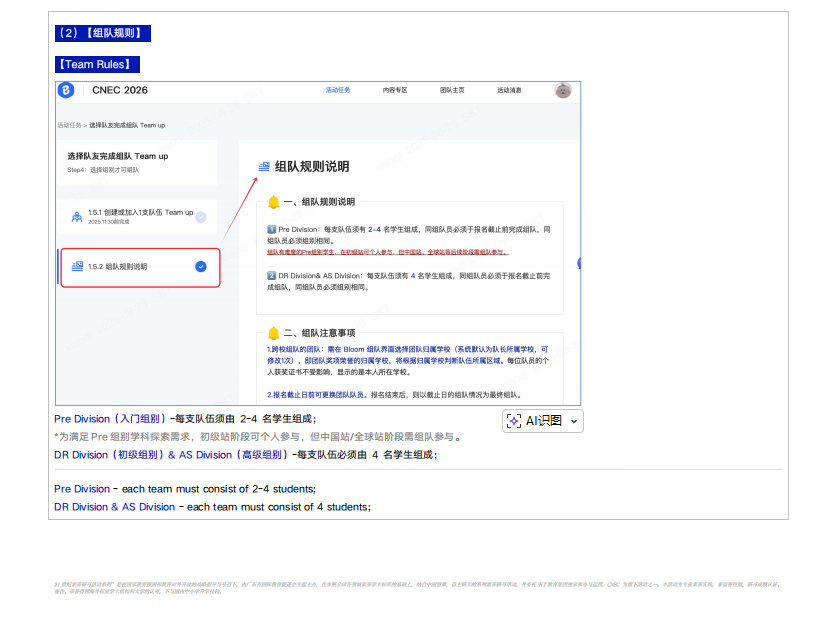
Task: Click the AI识图 sparkle scan icon
Action: click(514, 421)
